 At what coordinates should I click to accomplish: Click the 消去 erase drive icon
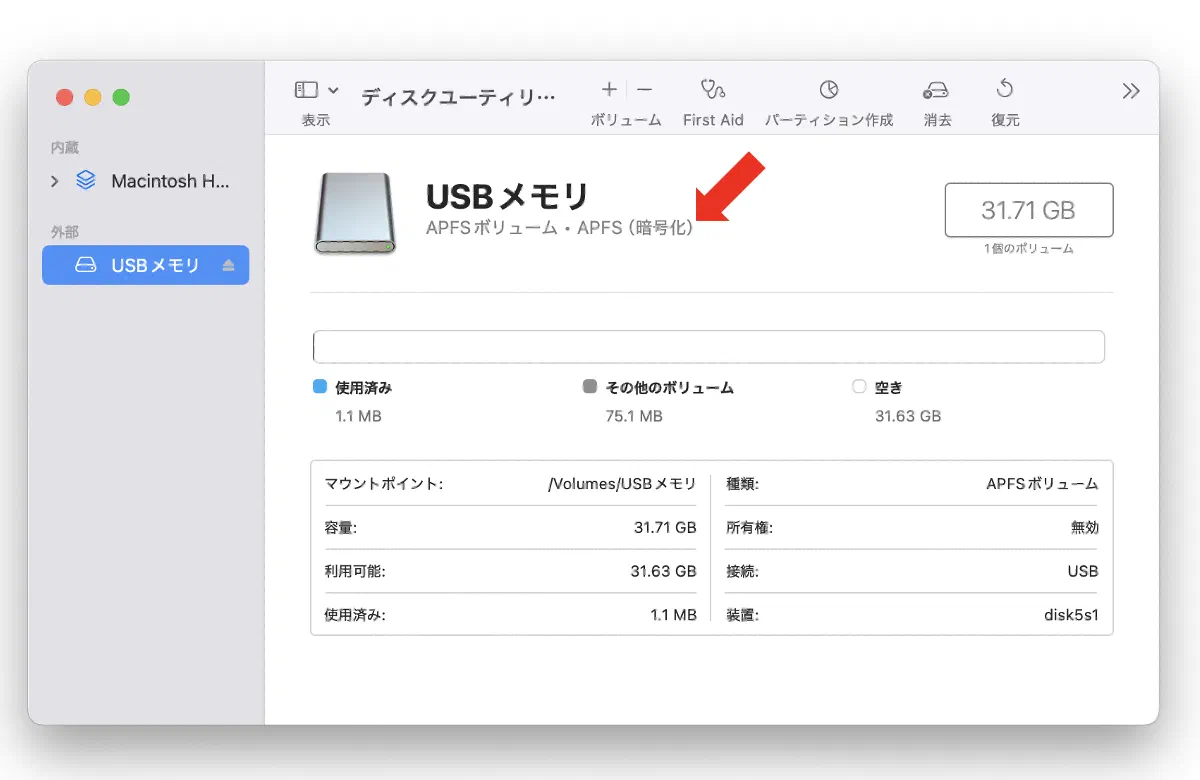tap(936, 90)
